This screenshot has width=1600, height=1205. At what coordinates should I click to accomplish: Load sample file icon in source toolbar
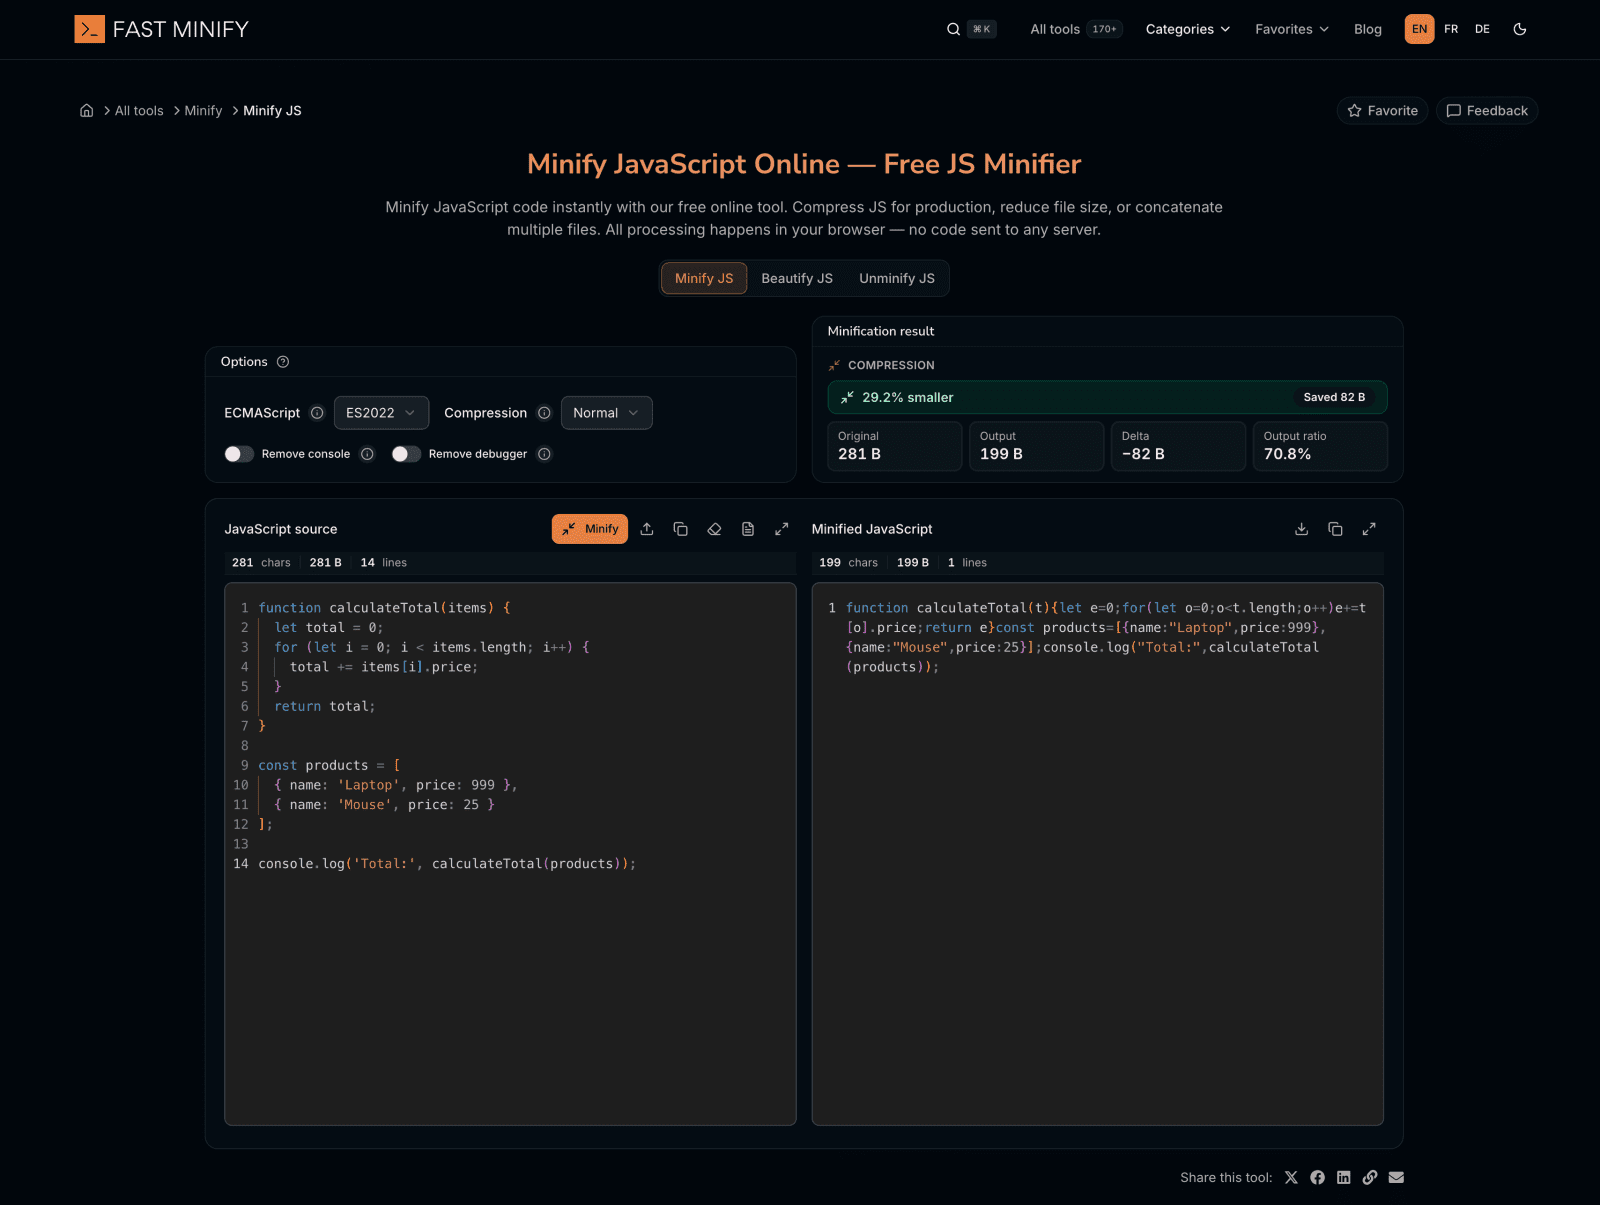pos(748,529)
